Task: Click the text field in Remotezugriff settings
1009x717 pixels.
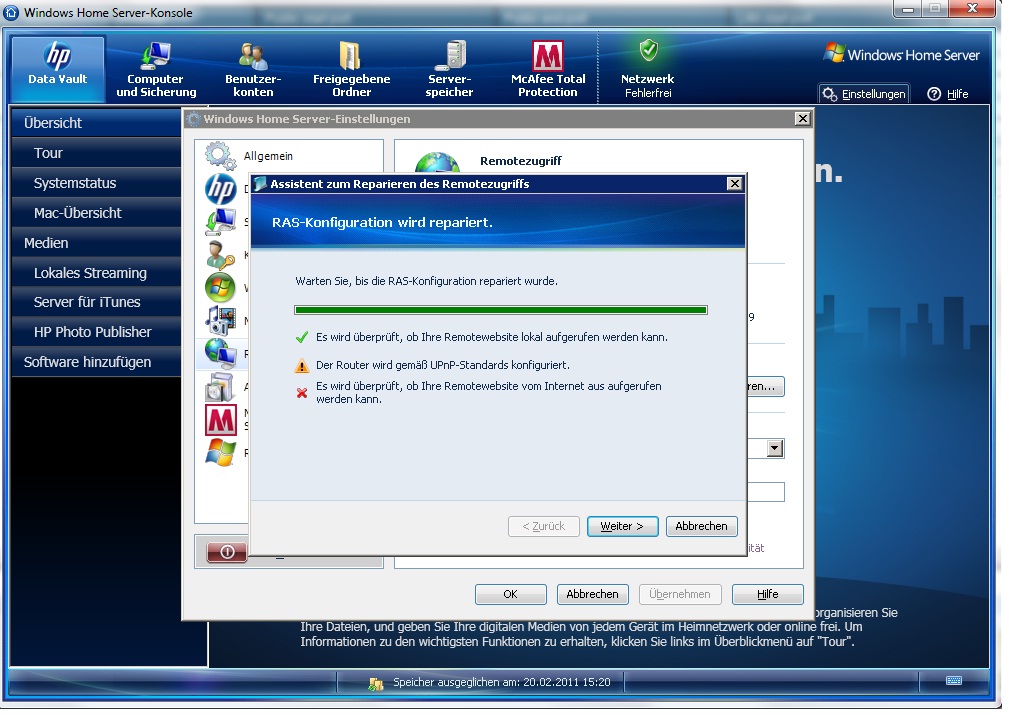Action: 766,492
